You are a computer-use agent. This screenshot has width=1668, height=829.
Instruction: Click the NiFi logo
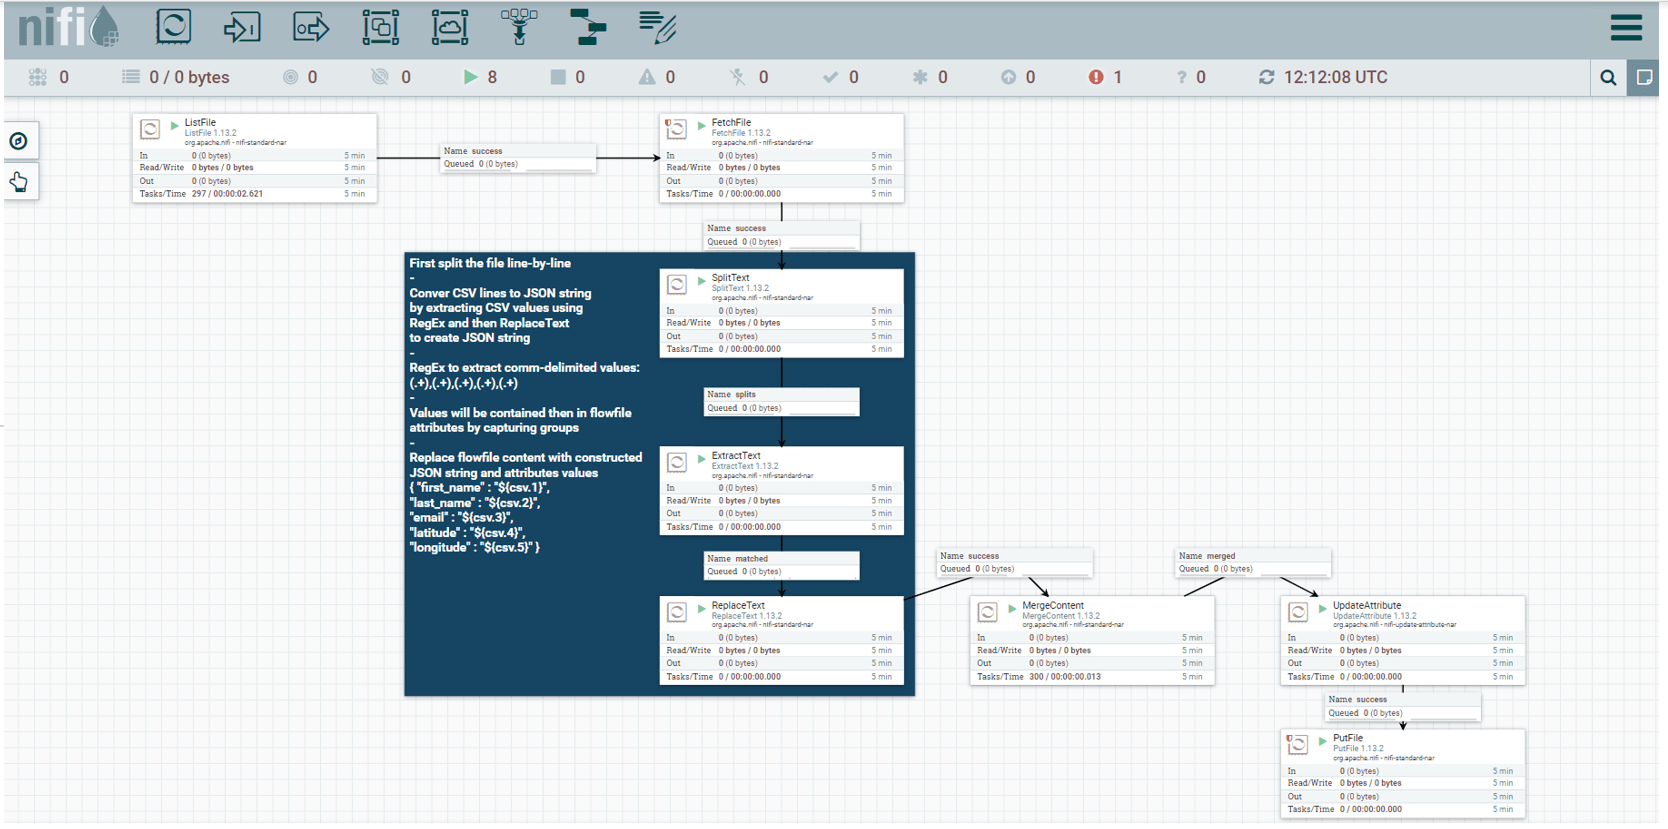tap(68, 27)
